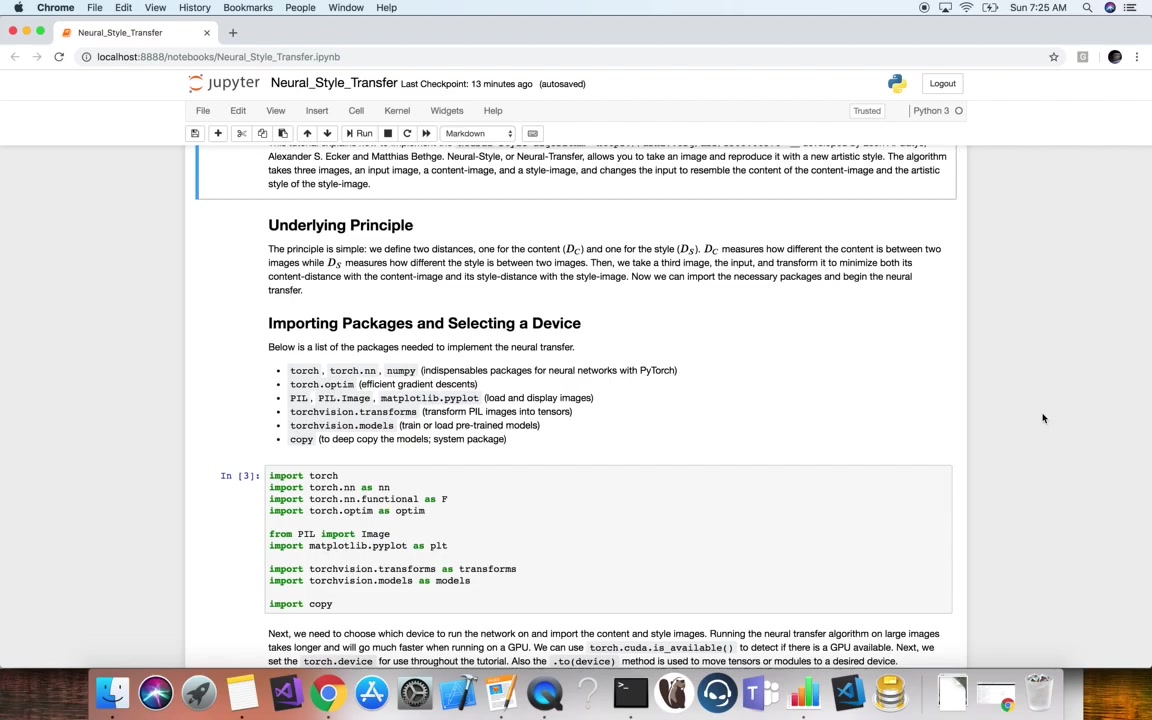1152x720 pixels.
Task: Click the kernel idle indicator circle
Action: [x=959, y=111]
